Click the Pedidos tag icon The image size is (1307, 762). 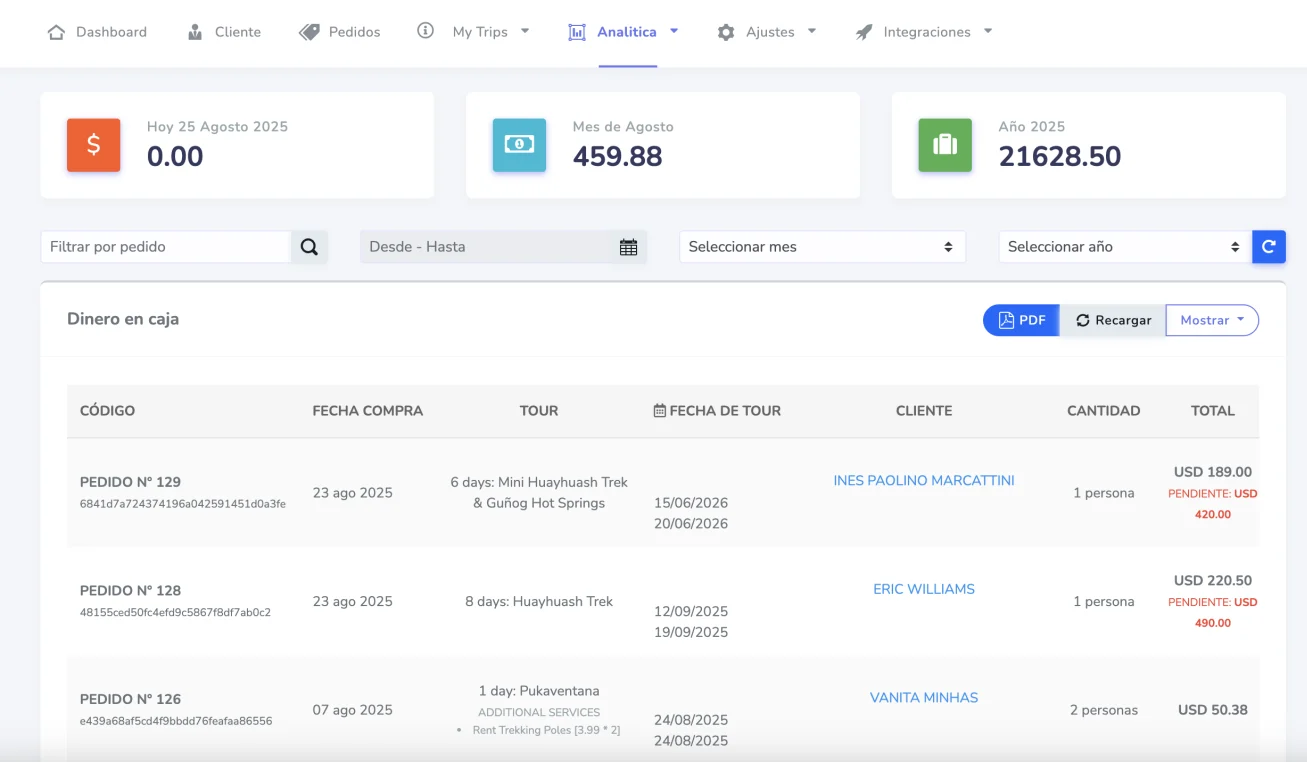click(x=310, y=32)
